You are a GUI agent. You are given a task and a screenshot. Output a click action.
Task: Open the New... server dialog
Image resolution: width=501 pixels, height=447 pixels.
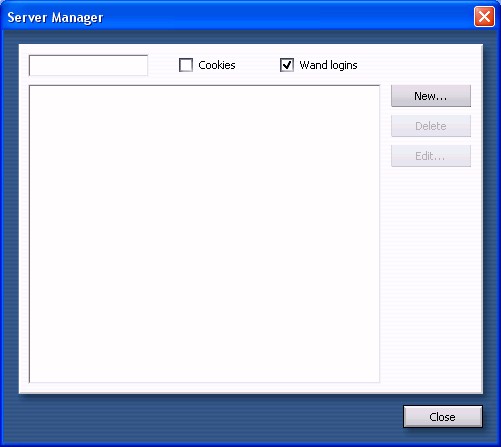pos(431,96)
